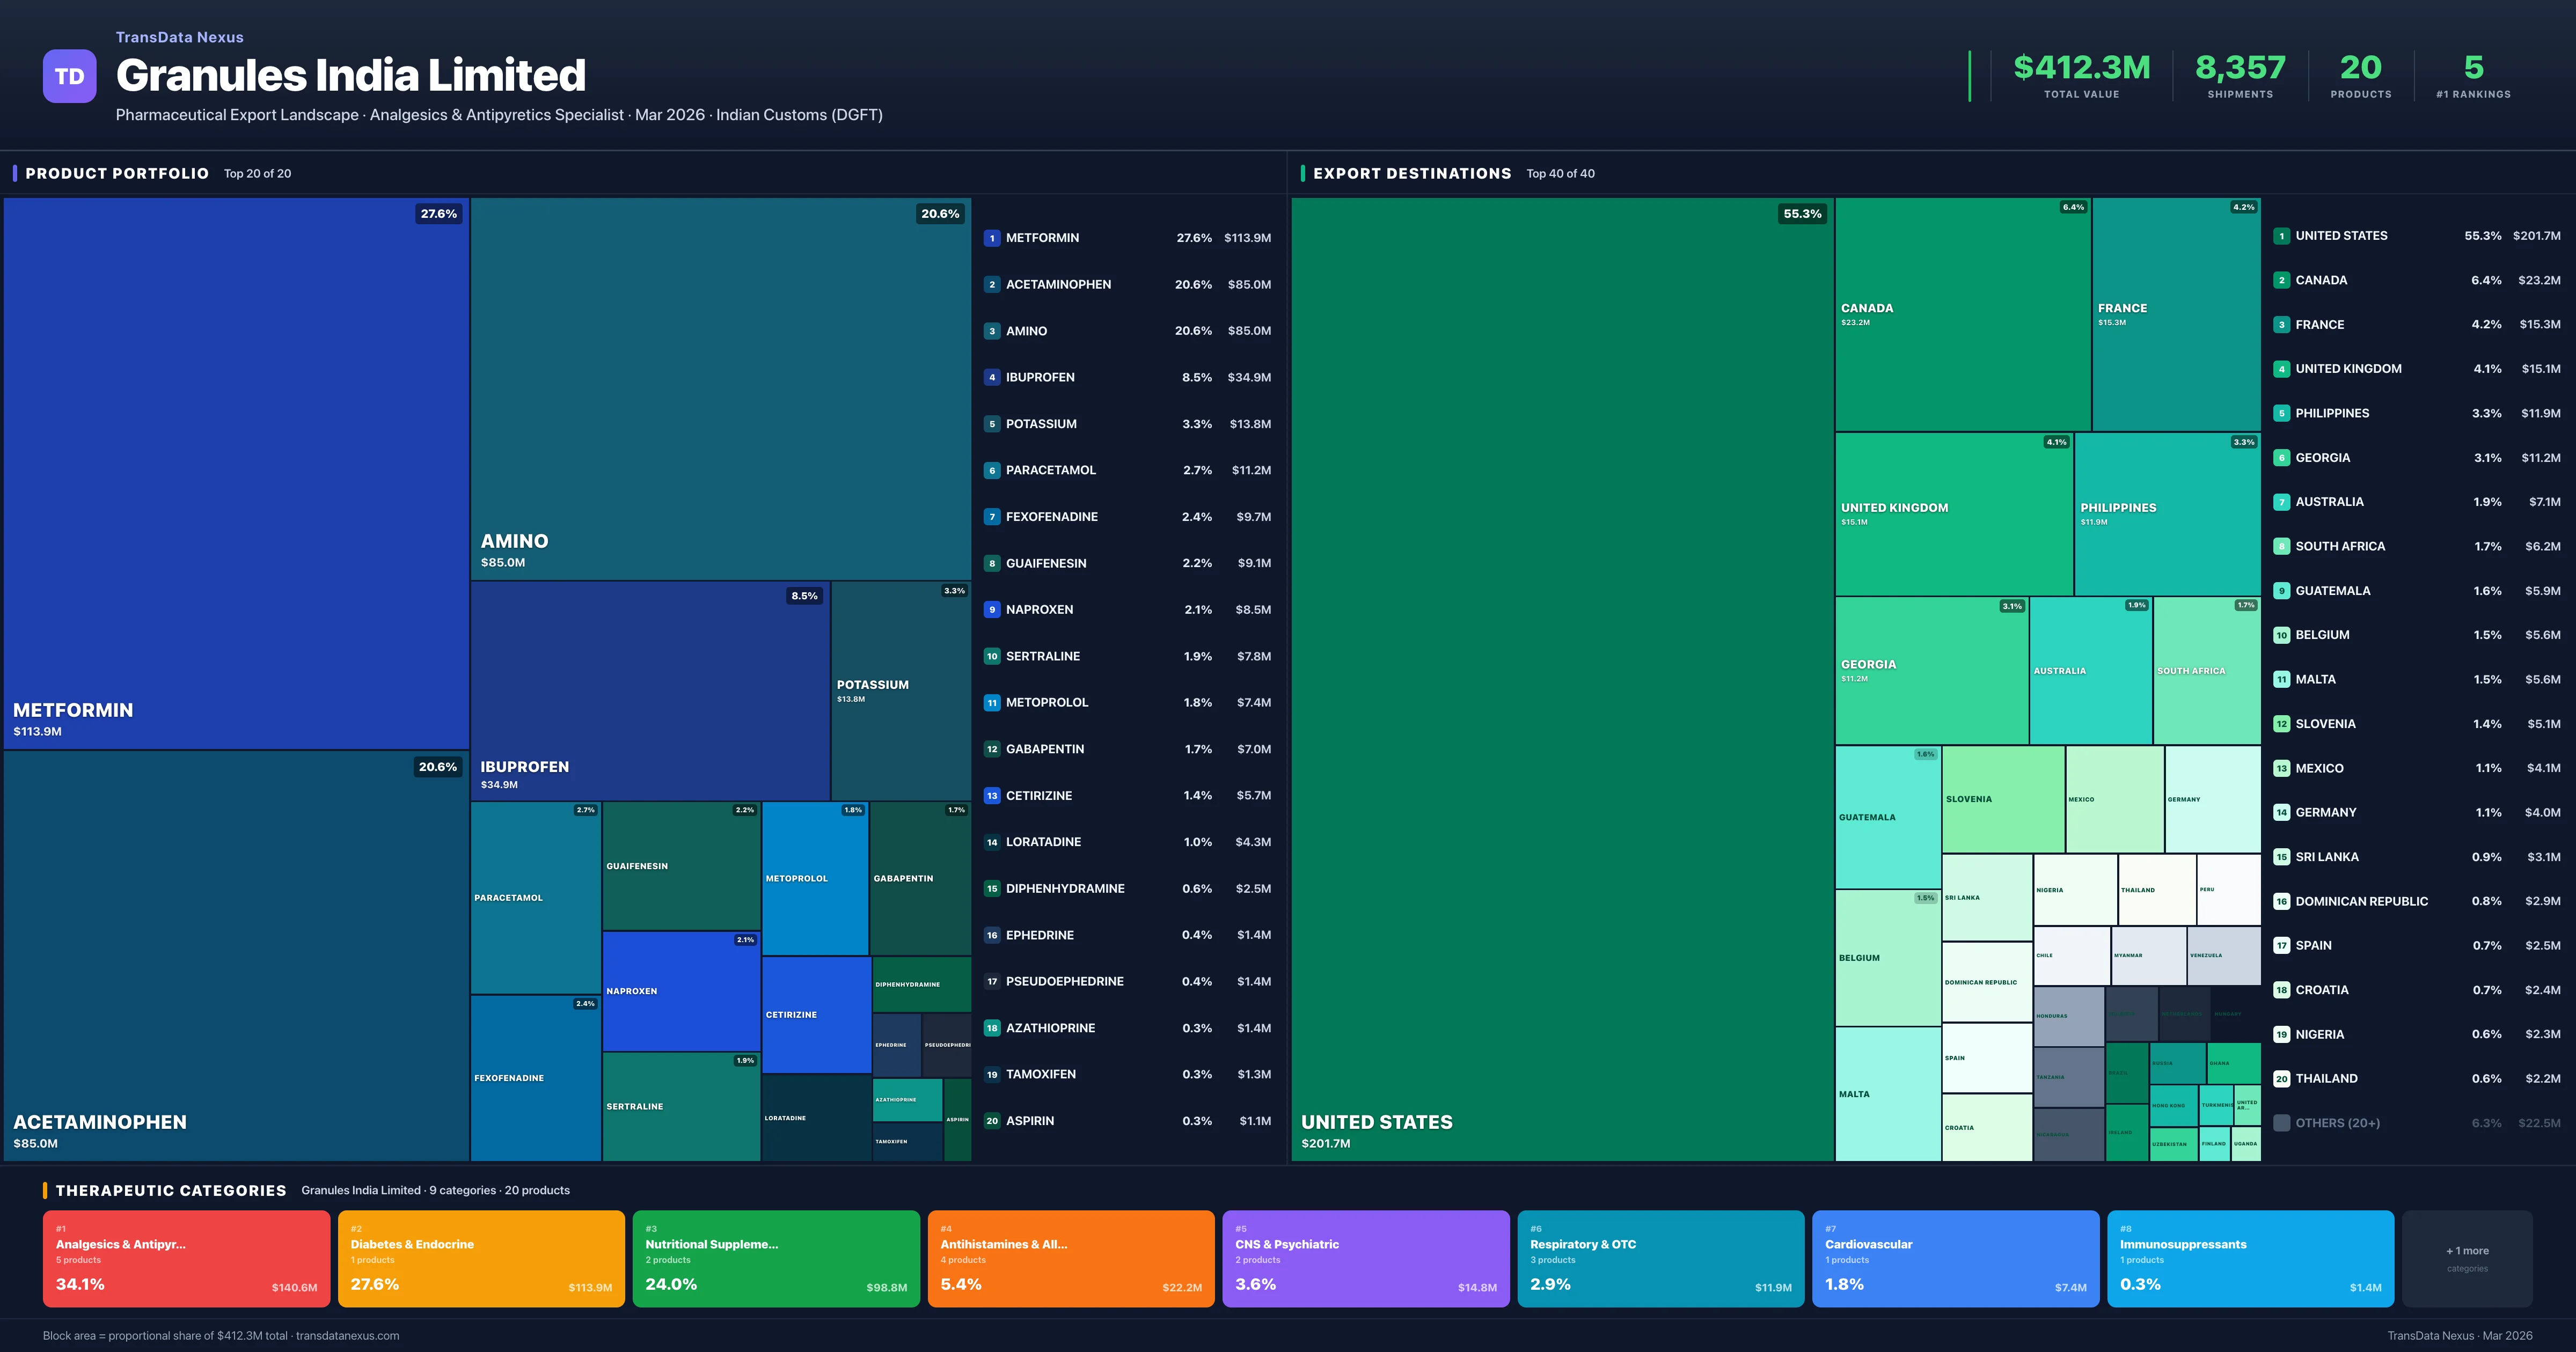
Task: Click the AMINO treemap block
Action: pyautogui.click(x=720, y=388)
